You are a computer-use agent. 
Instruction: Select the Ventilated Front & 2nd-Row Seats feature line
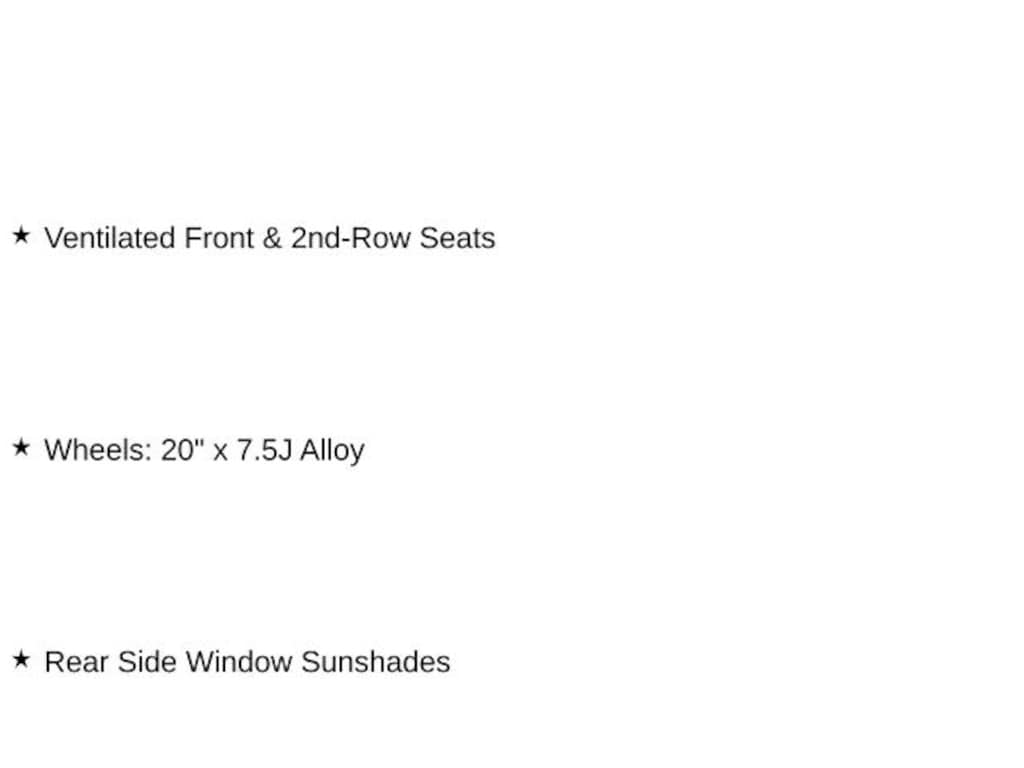click(269, 238)
